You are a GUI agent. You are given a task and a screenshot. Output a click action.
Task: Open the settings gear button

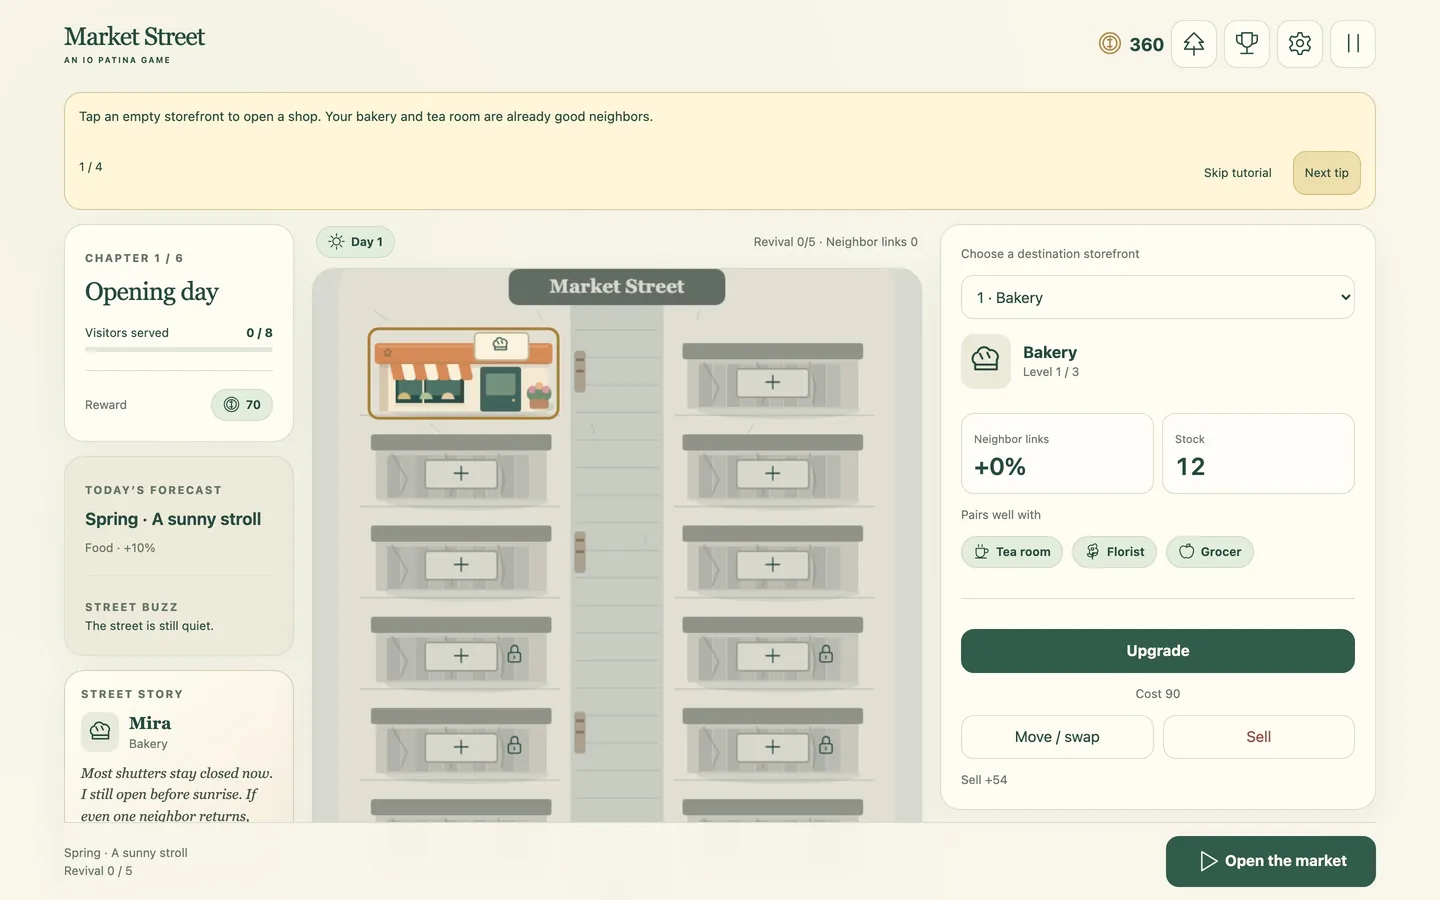click(x=1300, y=44)
